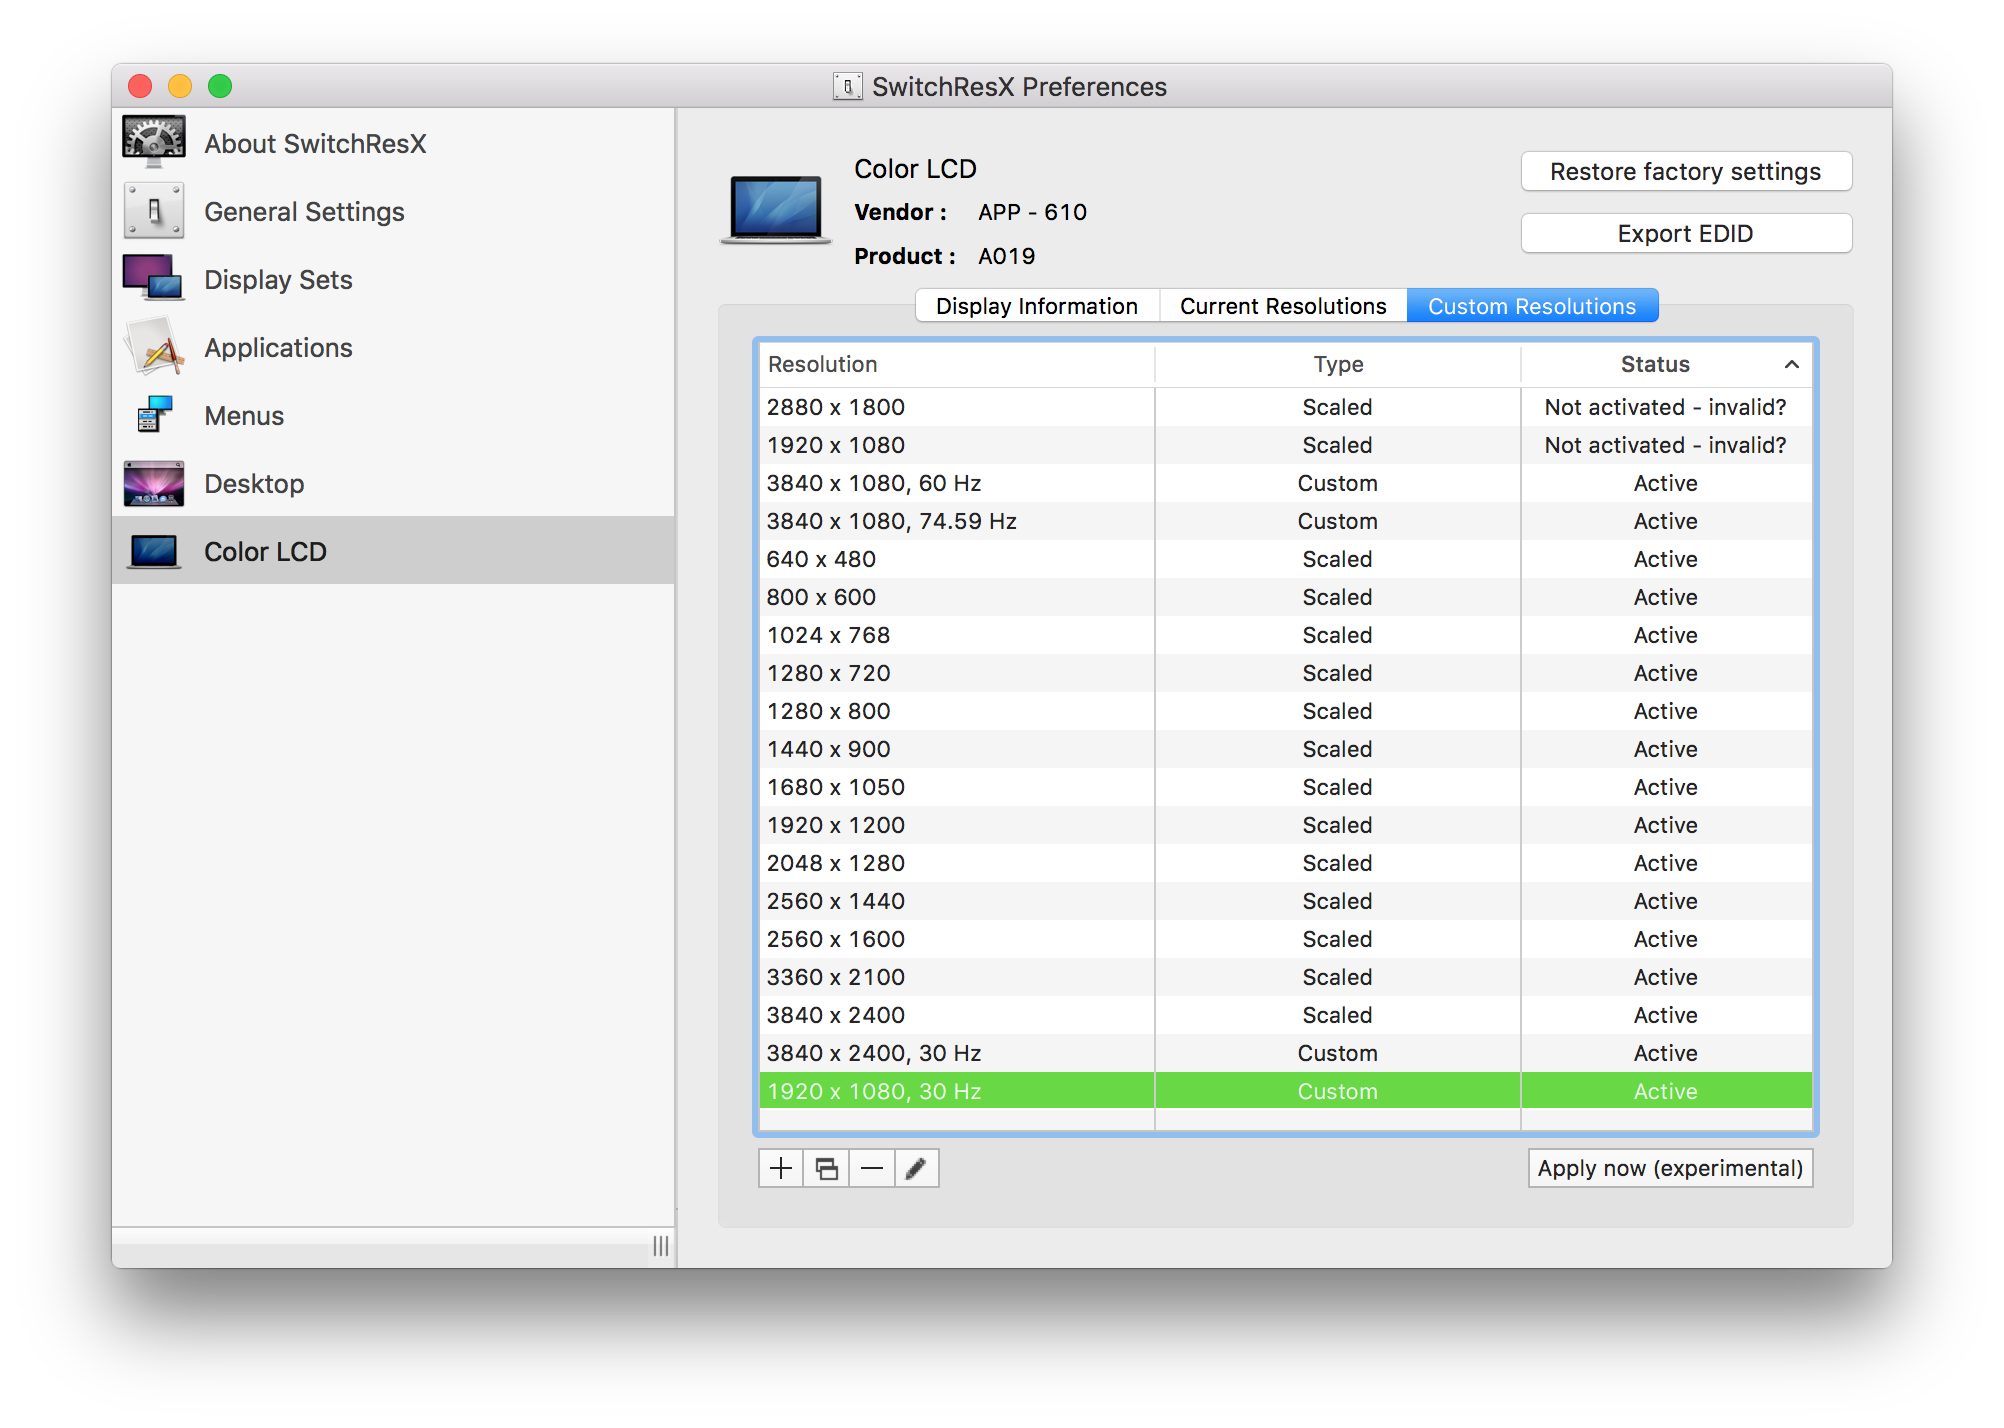
Task: Select the 3840 x 1080, 74.59 Hz row
Action: point(891,521)
